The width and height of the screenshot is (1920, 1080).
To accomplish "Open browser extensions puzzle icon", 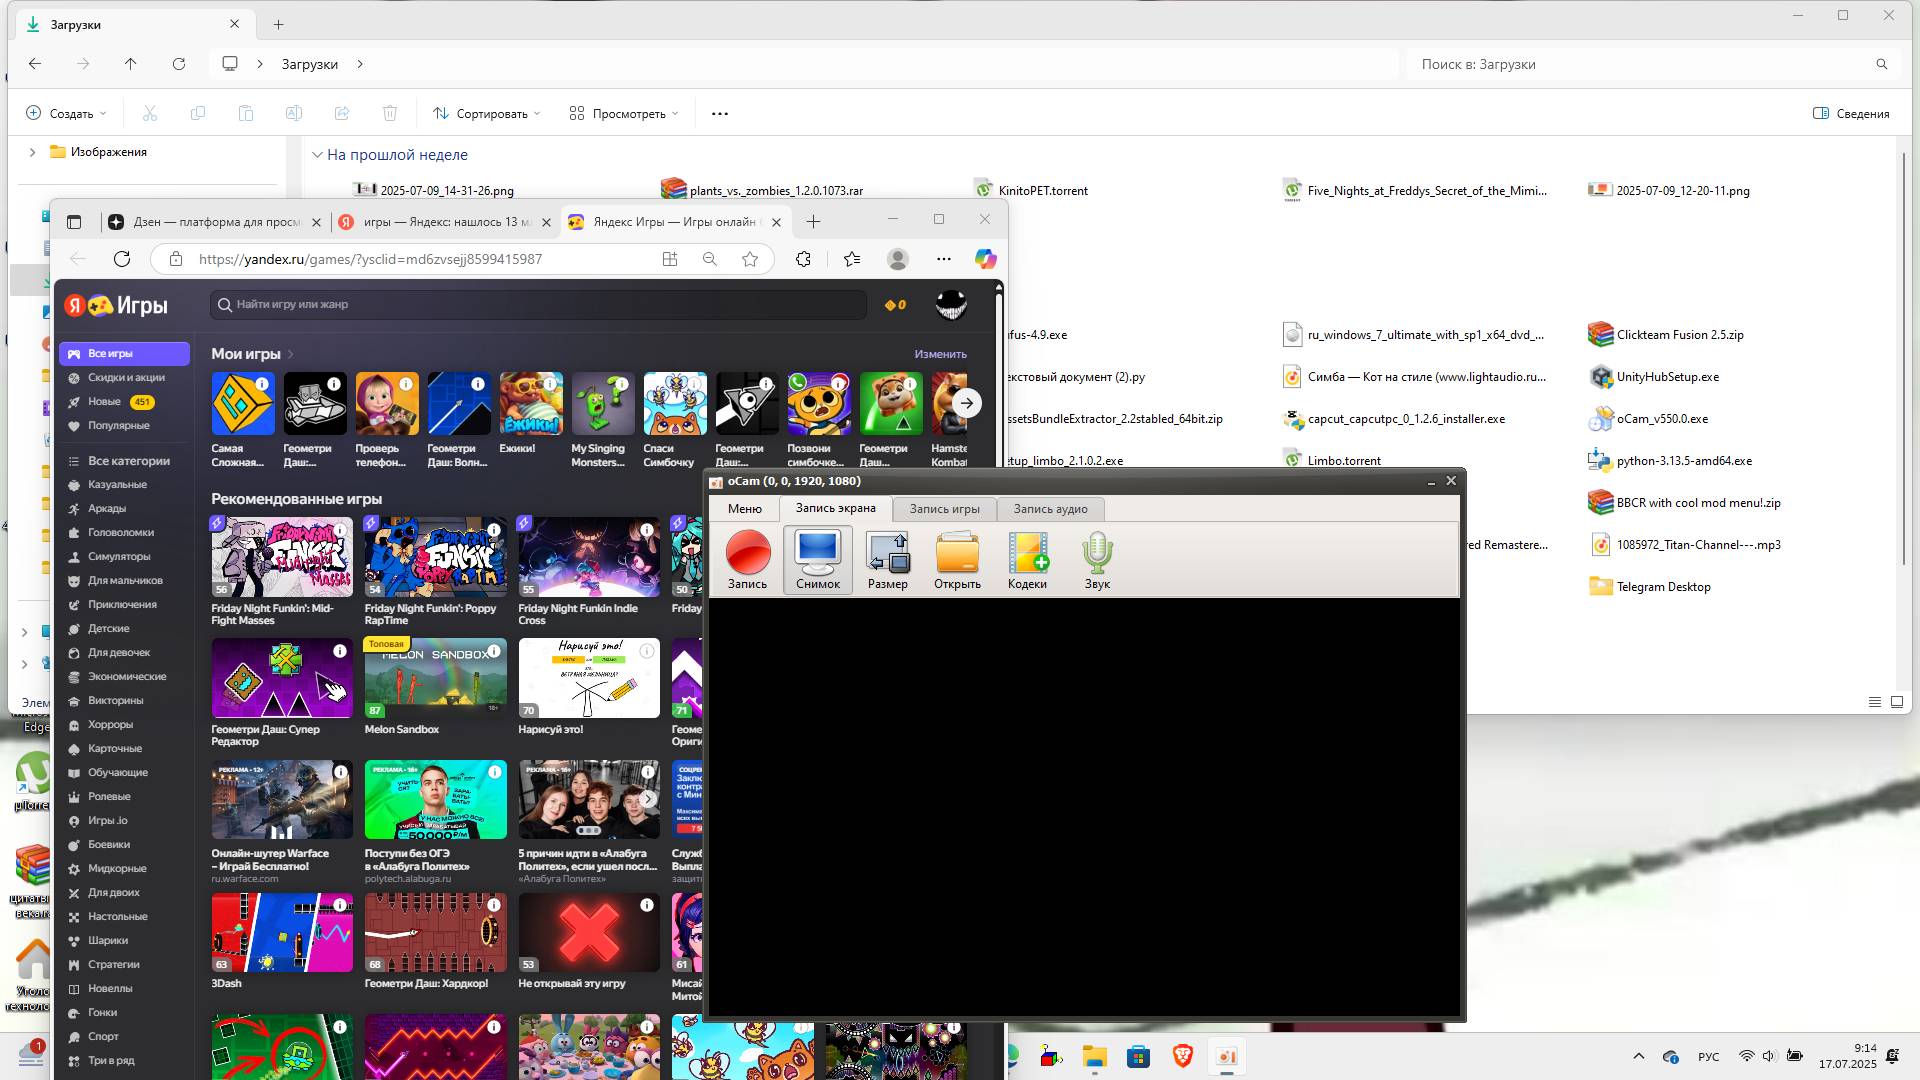I will point(803,259).
